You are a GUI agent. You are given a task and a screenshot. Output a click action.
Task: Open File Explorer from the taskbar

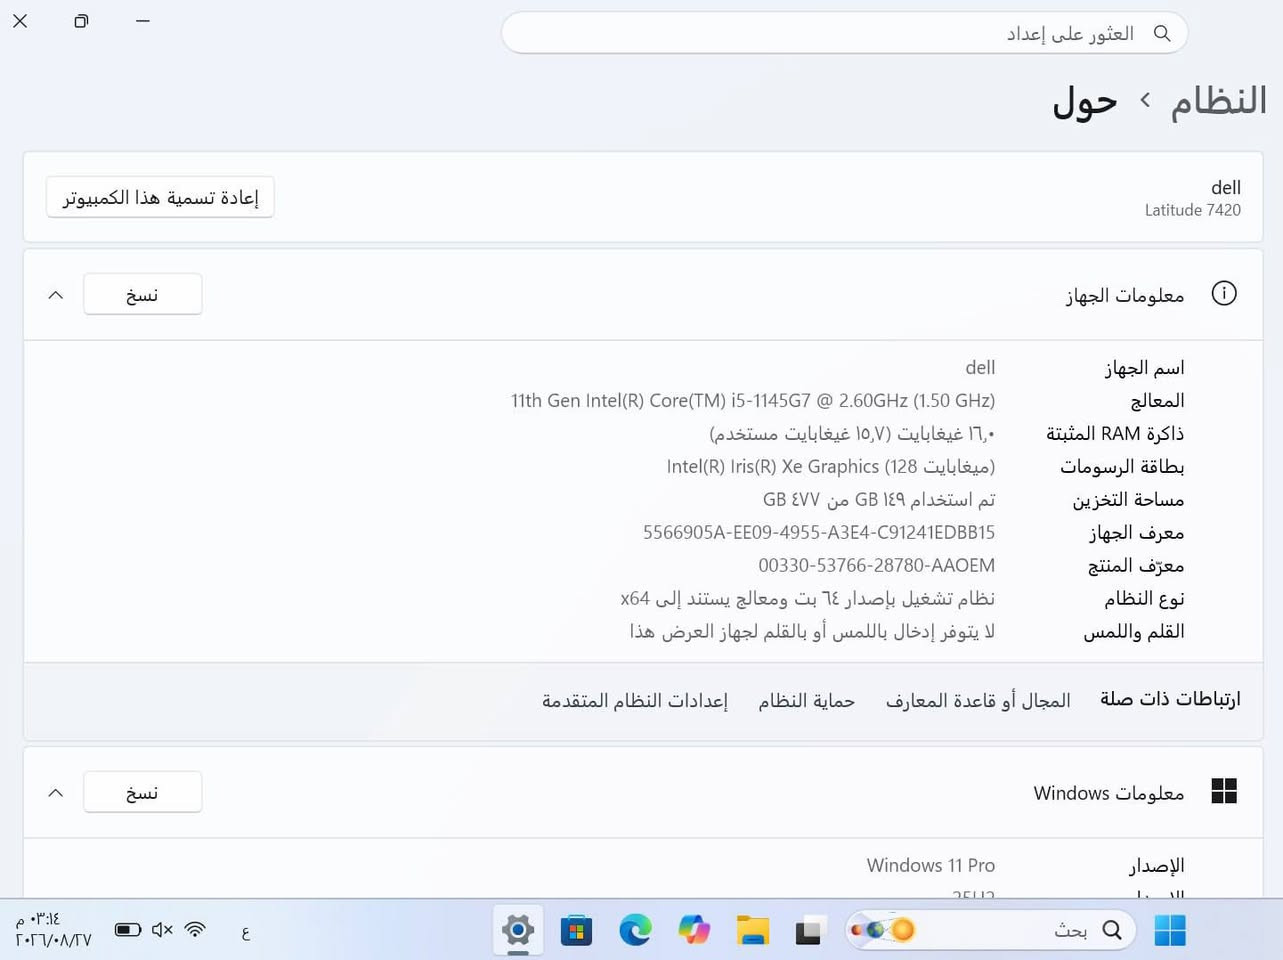(752, 930)
